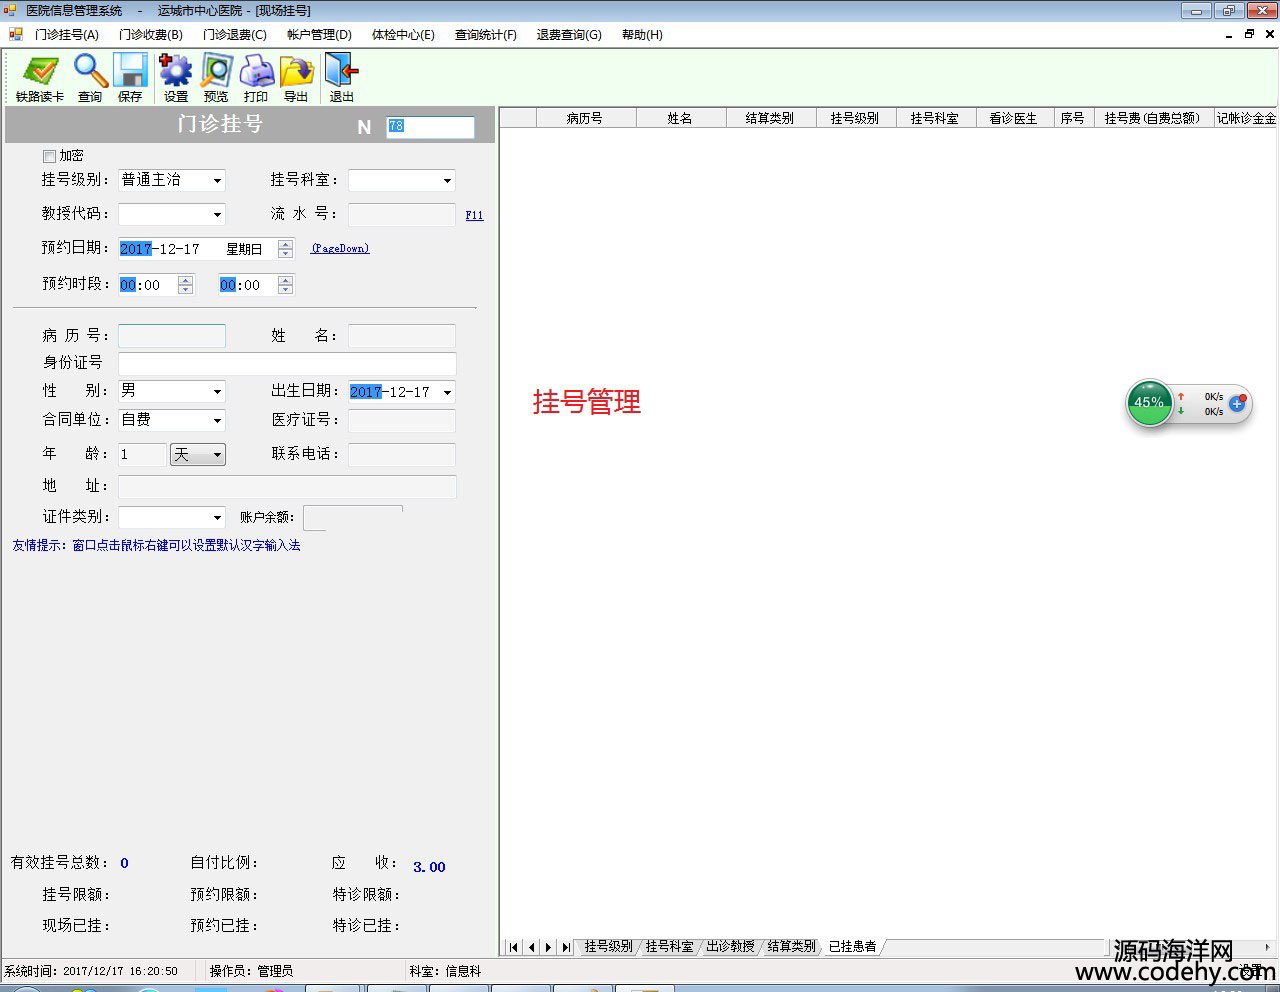Go to first record navigation arrow

point(513,947)
